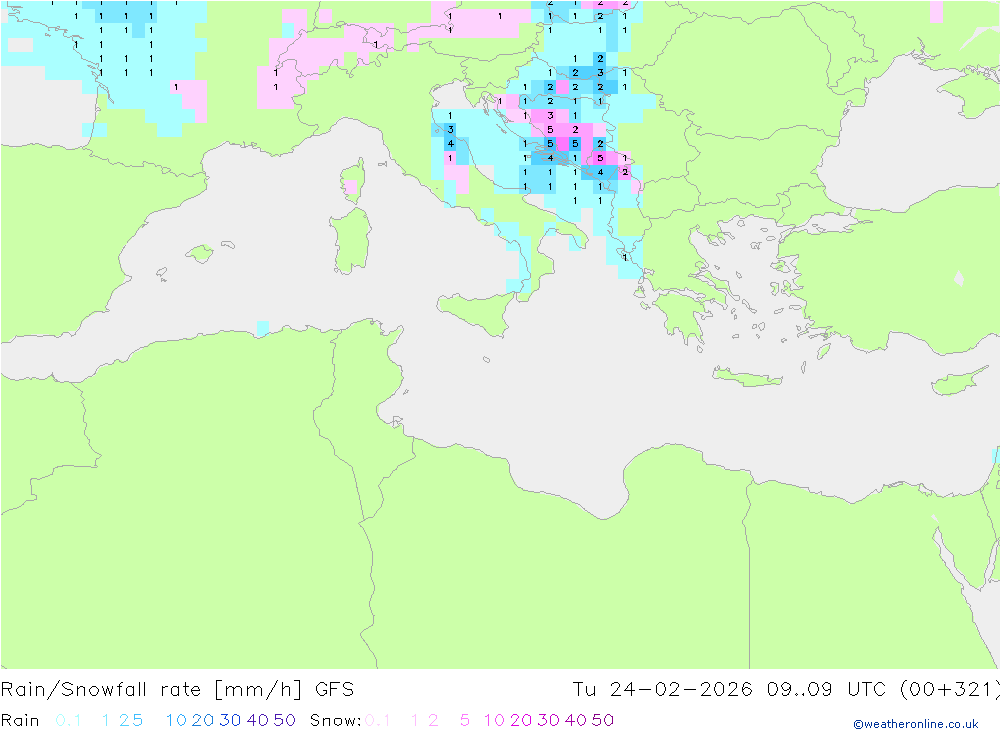Screen dimensions: 1000x733
Task: Click the weatheronline.co.uk copyright link
Action: pyautogui.click(x=916, y=724)
